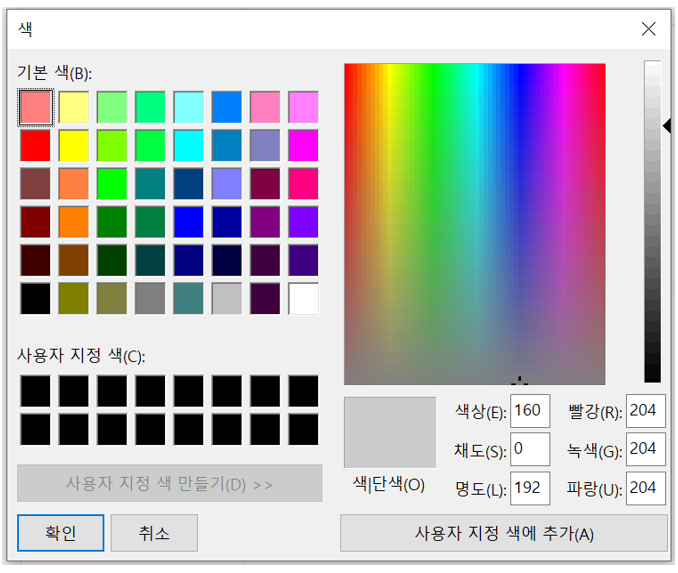Select the black basic color swatch
Image resolution: width=678 pixels, height=573 pixels.
pyautogui.click(x=35, y=298)
